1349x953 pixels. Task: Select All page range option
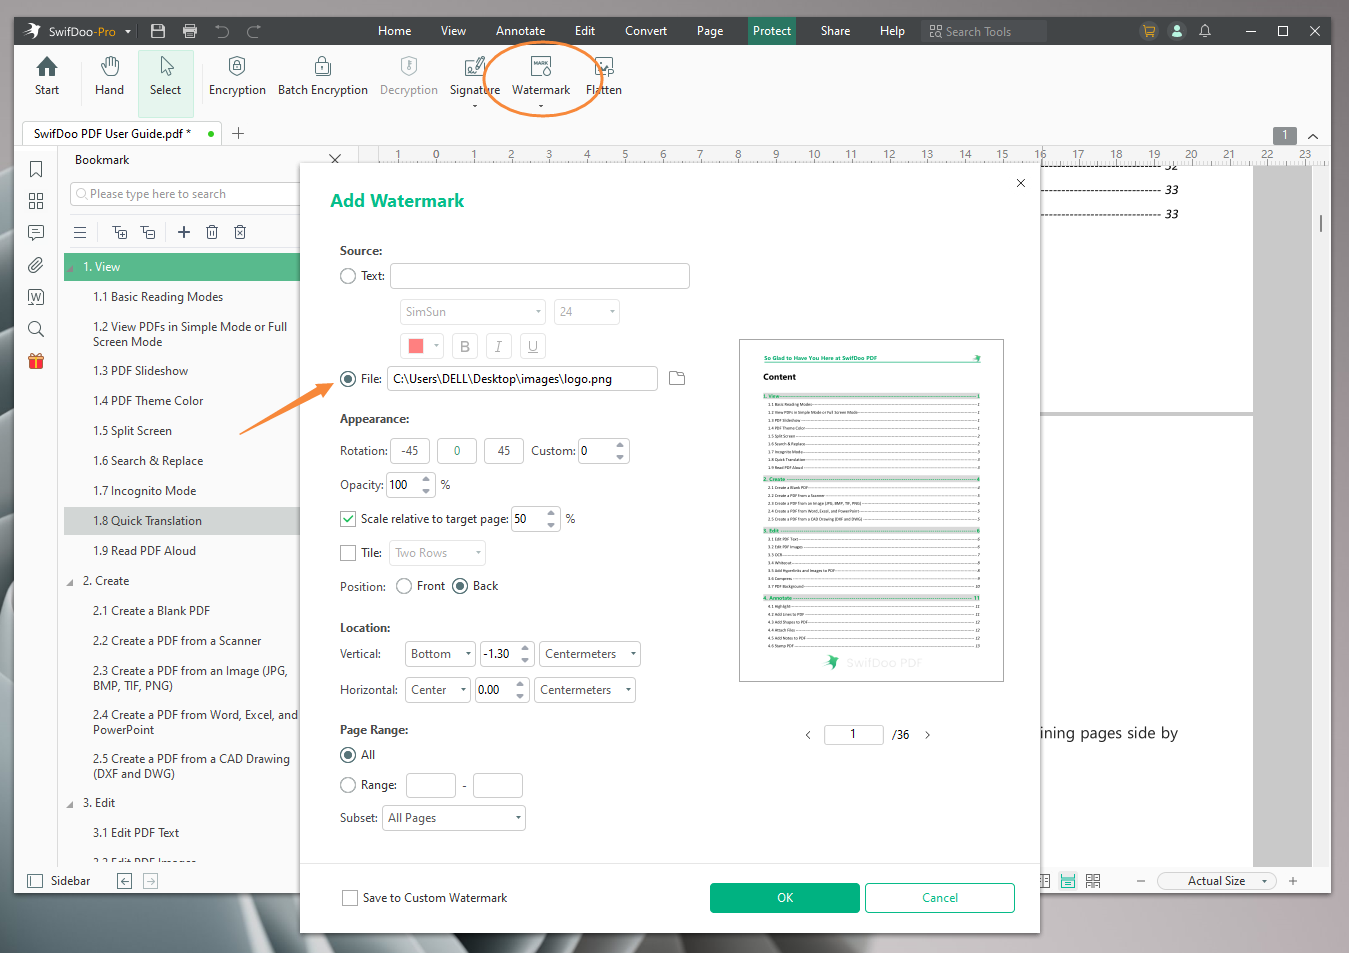[x=348, y=755]
